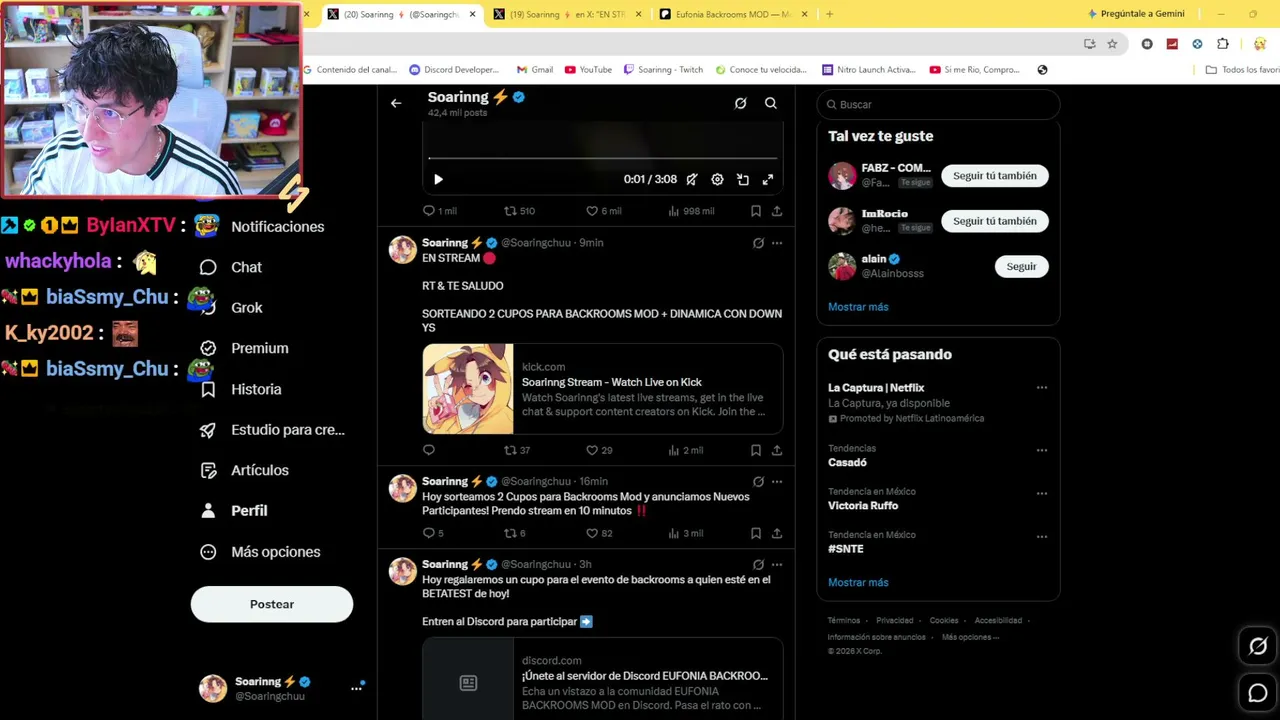Follow alain with the Seguir button
Image resolution: width=1280 pixels, height=720 pixels.
click(x=1021, y=267)
